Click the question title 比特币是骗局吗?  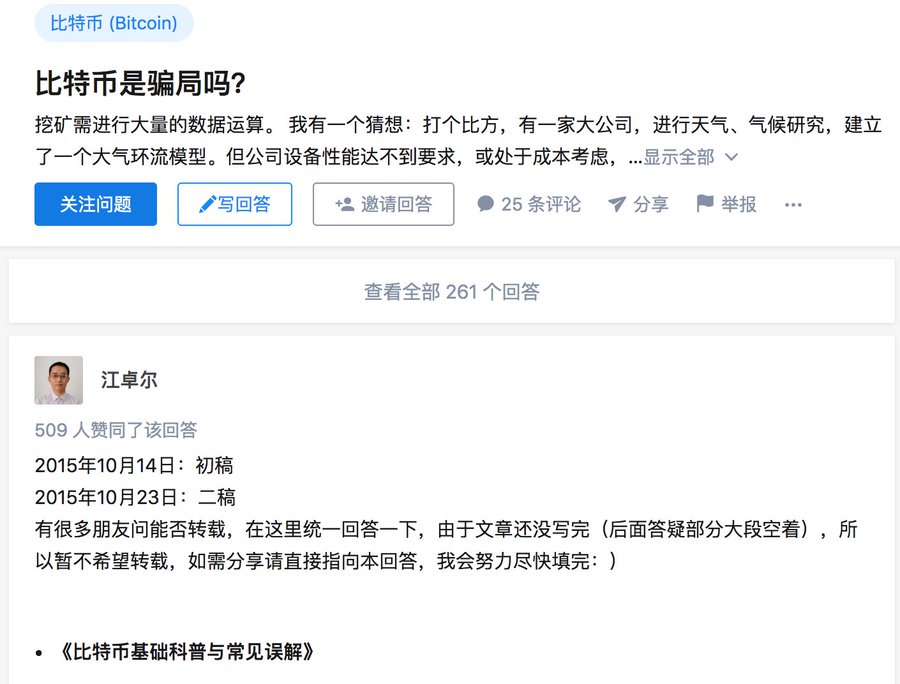coord(140,83)
